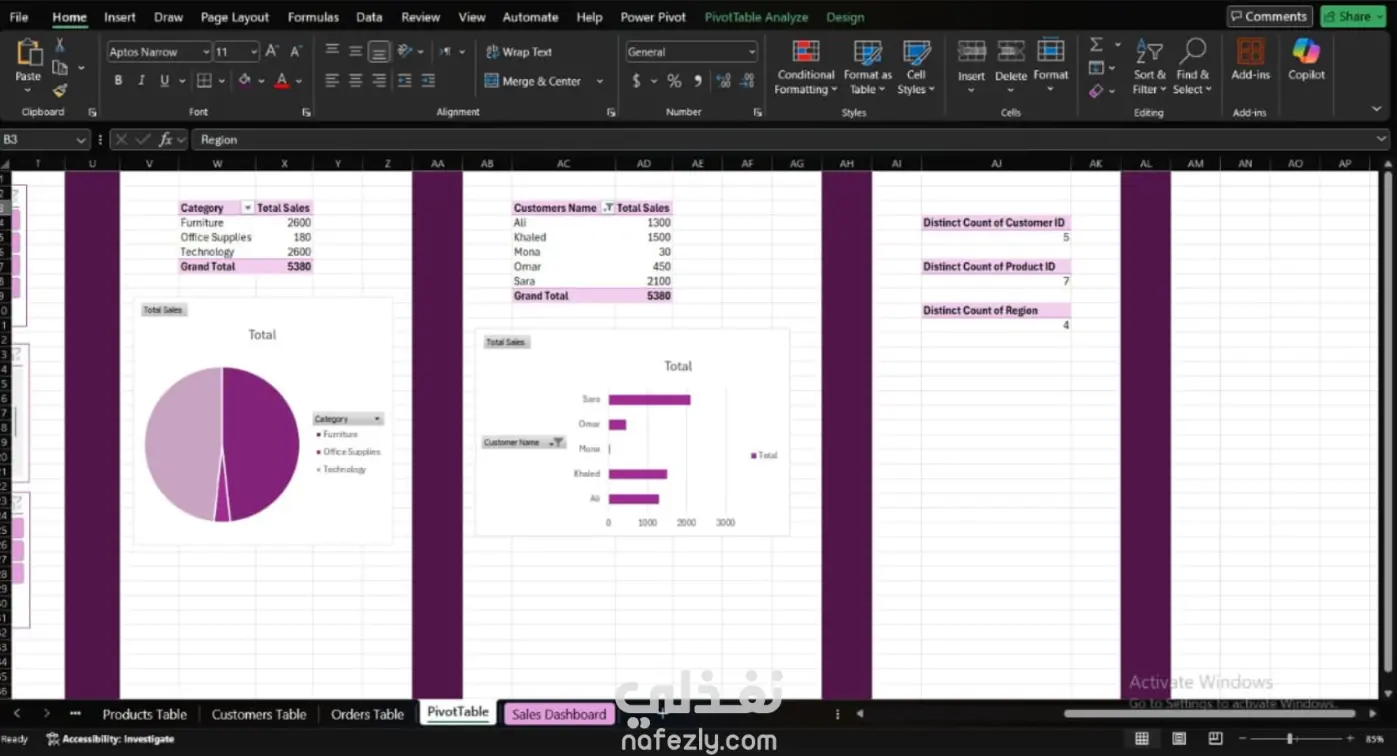Open Accessibility: Investigate in status bar
This screenshot has height=756, width=1397.
point(109,739)
